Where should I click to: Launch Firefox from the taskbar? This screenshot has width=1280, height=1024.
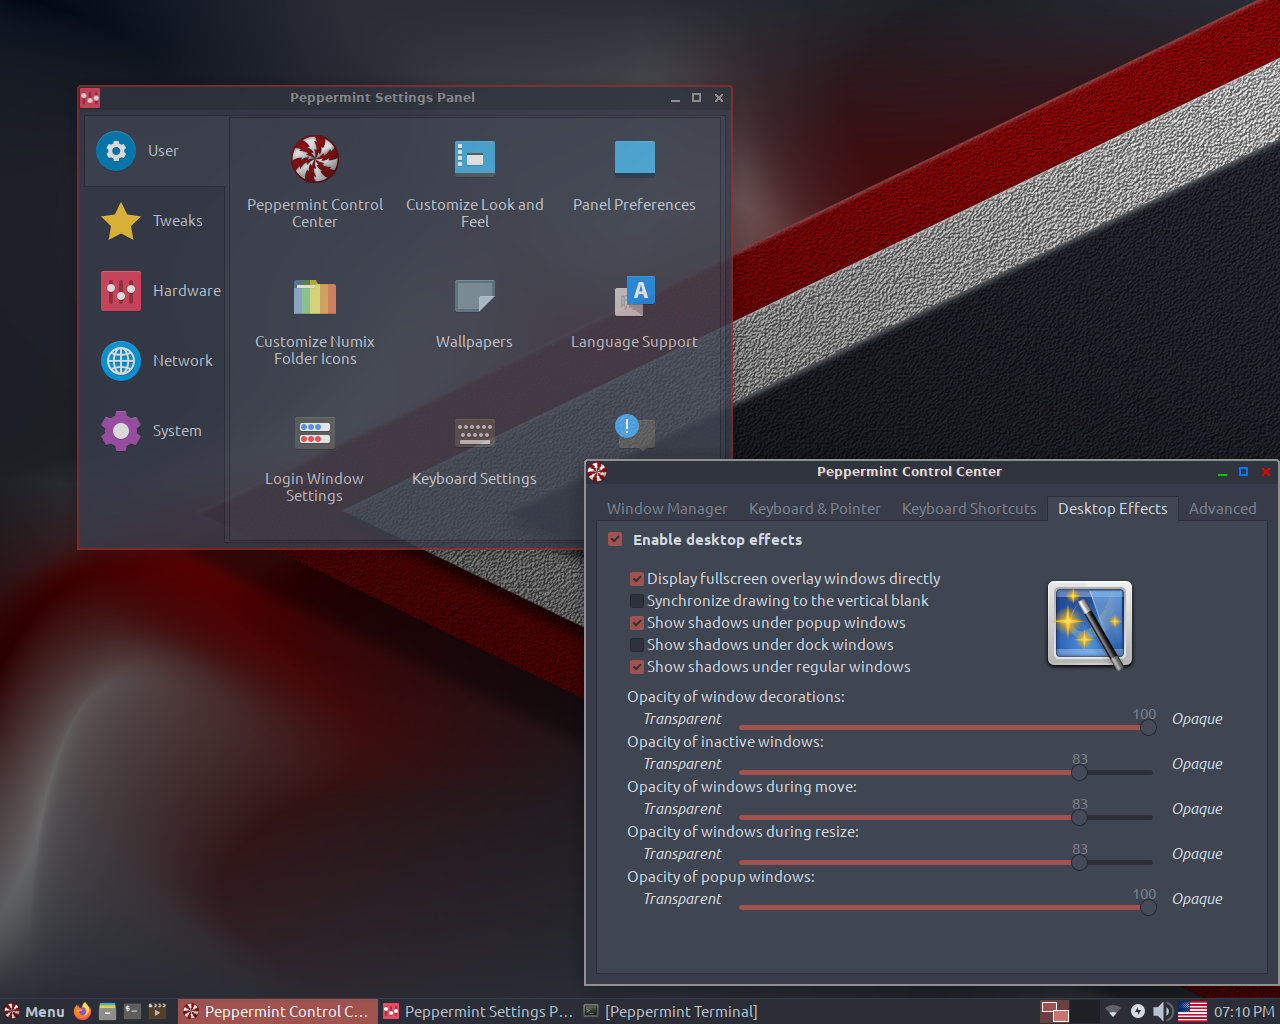pyautogui.click(x=82, y=1011)
